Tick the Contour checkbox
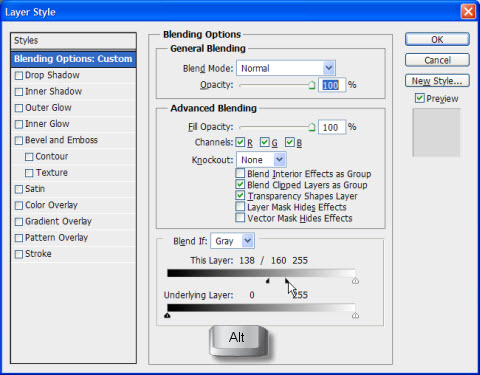Screen dimensions: 480x375 pos(29,157)
